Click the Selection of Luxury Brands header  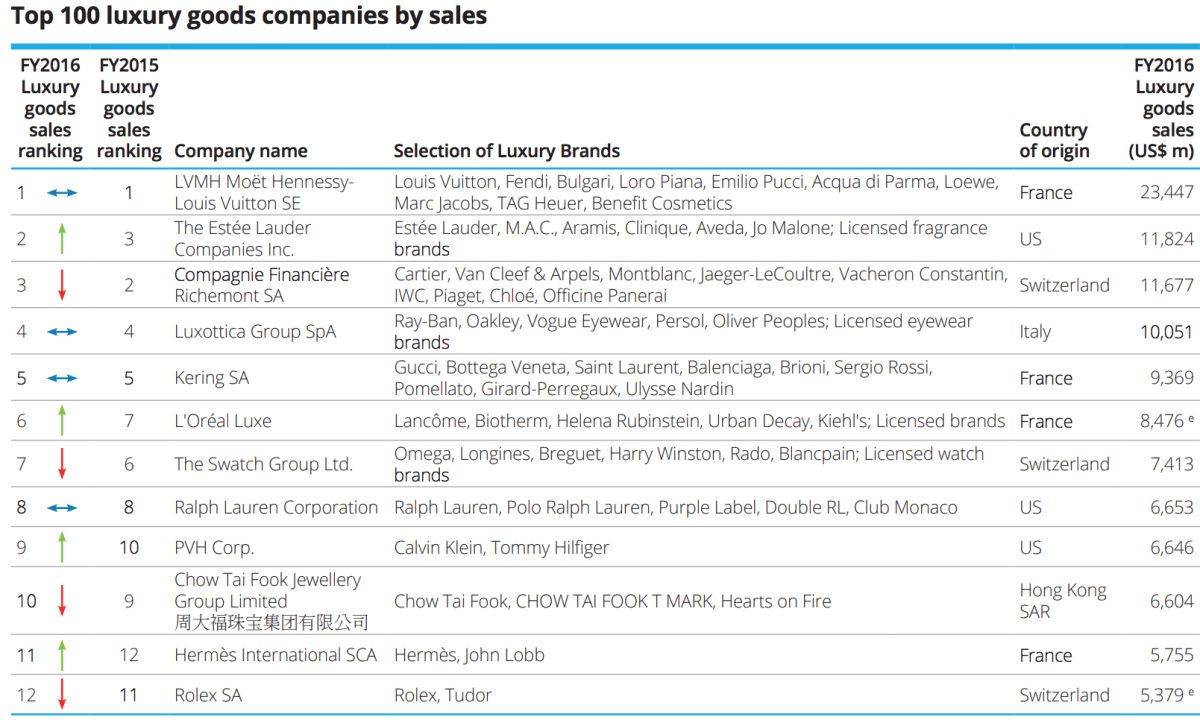(x=507, y=151)
